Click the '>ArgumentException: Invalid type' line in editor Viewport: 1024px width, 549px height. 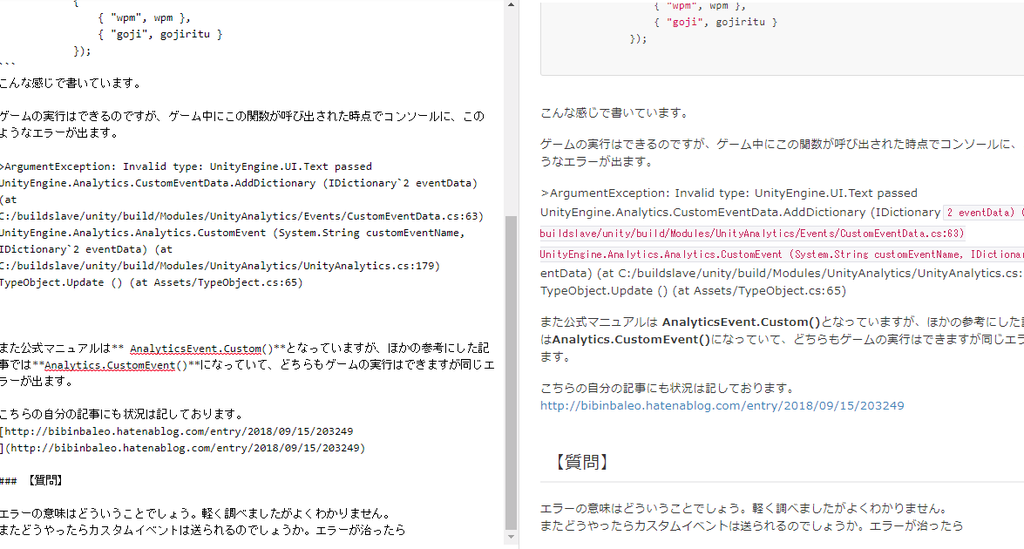[x=185, y=166]
